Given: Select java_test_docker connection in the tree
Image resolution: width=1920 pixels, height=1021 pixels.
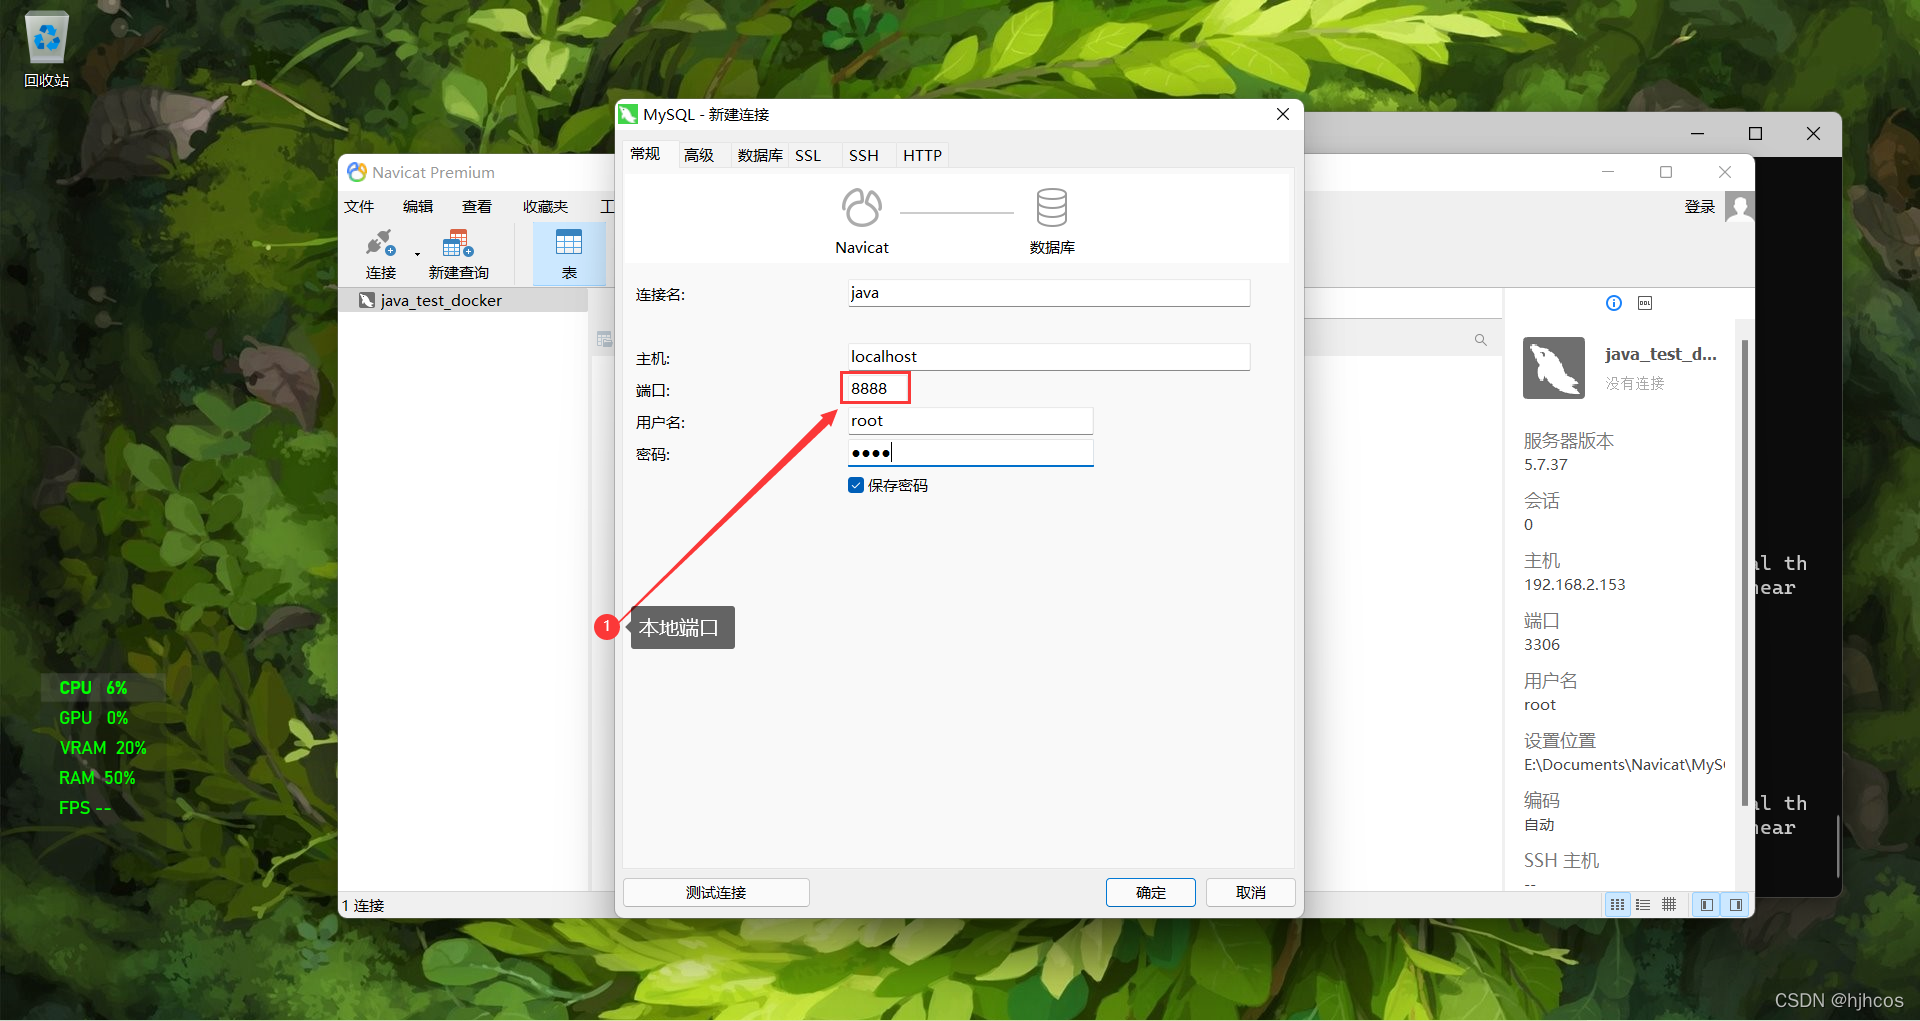Looking at the screenshot, I should click(440, 300).
